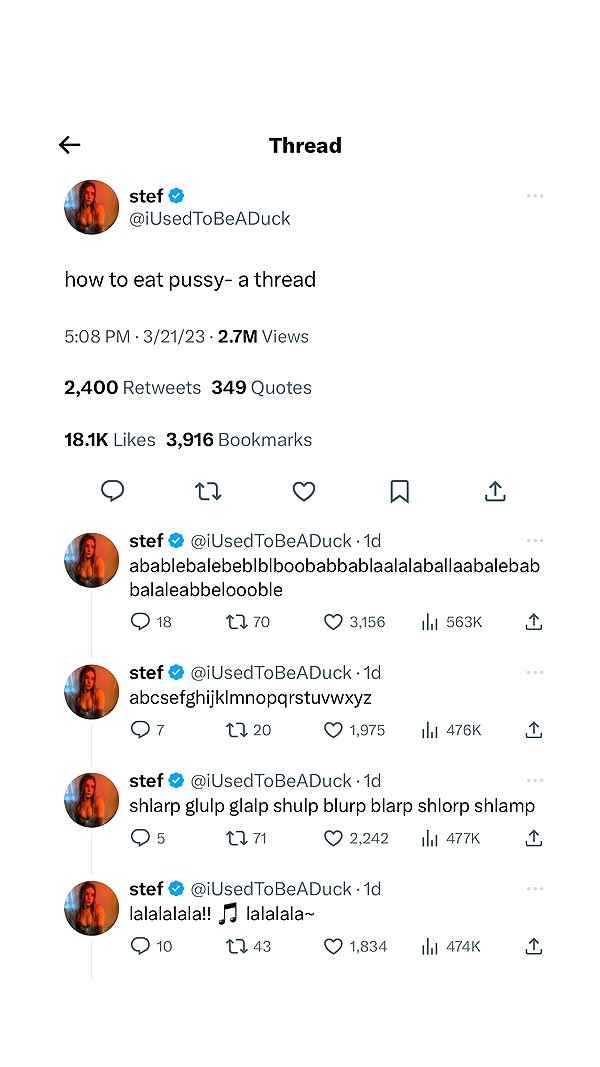Viewport: 600px width, 1067px height.
Task: Open the @iUsedToBeADuck handle under stef
Action: coord(210,218)
